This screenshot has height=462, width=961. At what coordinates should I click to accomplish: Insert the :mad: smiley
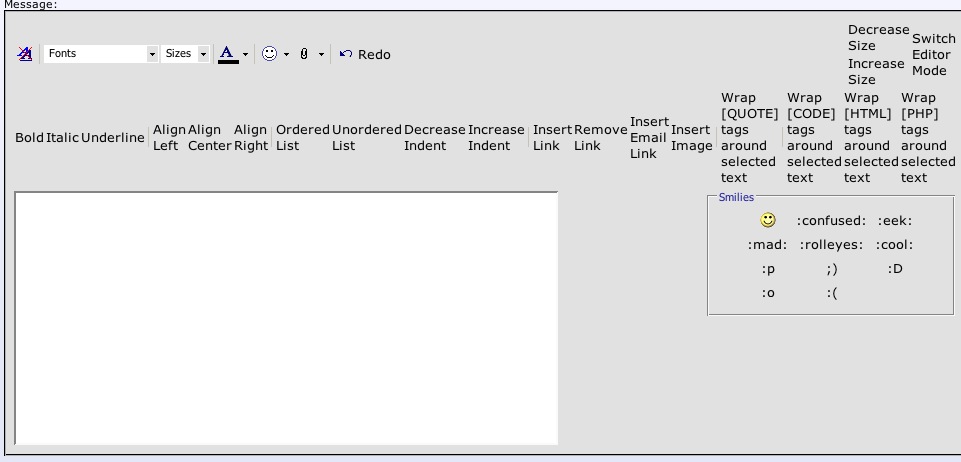pos(767,245)
